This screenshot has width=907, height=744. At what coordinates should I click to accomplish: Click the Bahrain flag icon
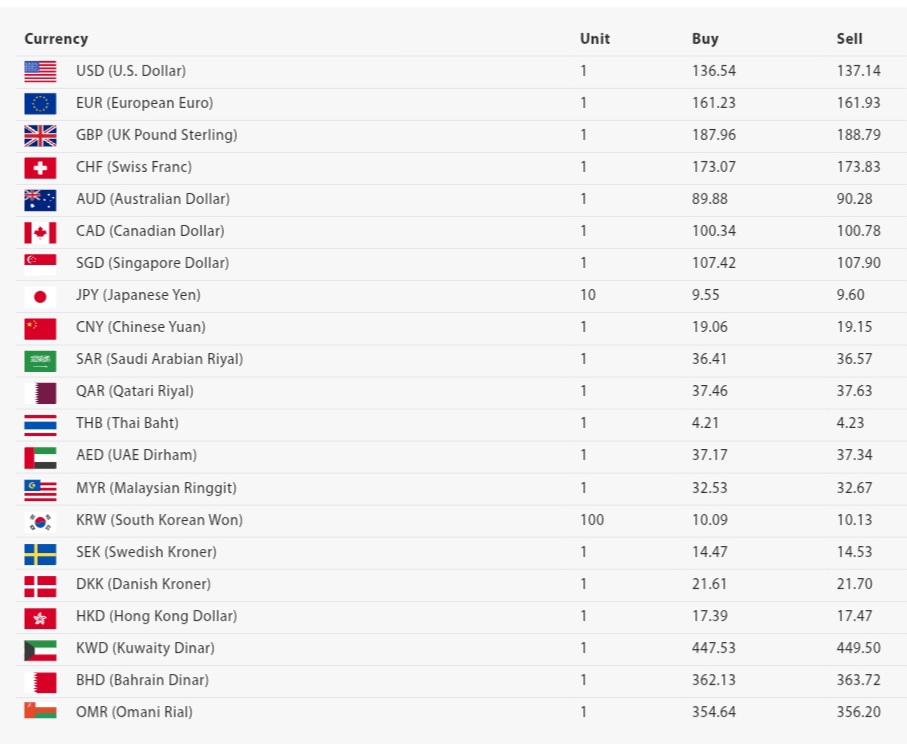coord(40,681)
